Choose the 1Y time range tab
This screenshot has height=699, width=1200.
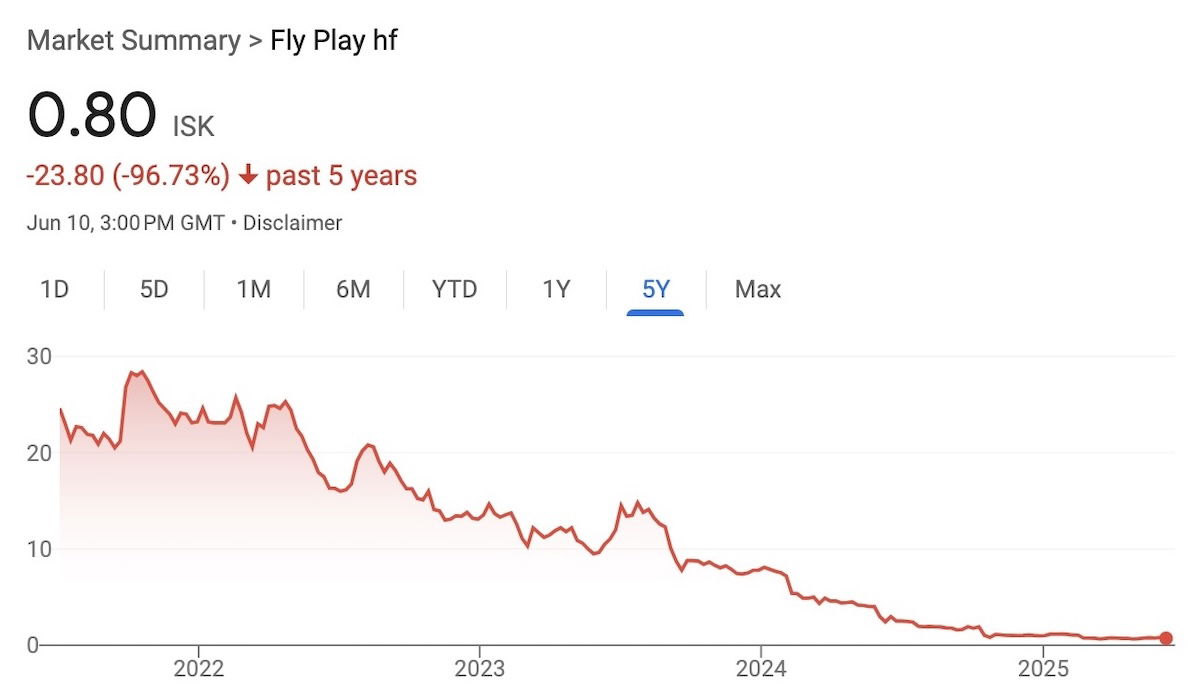click(x=556, y=290)
